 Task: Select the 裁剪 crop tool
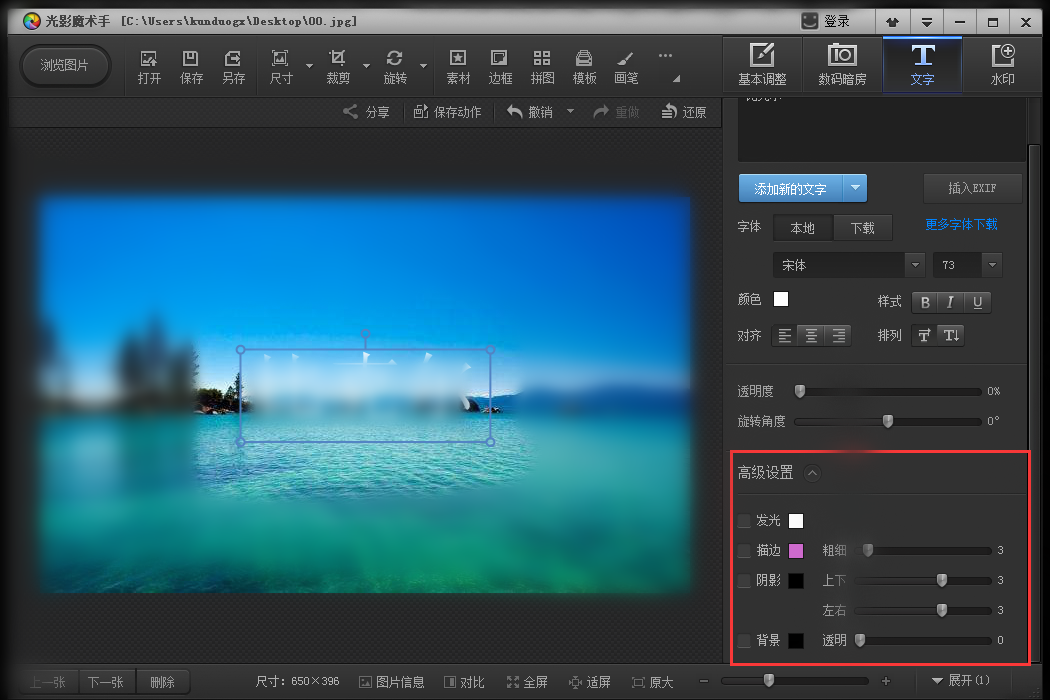pos(338,66)
